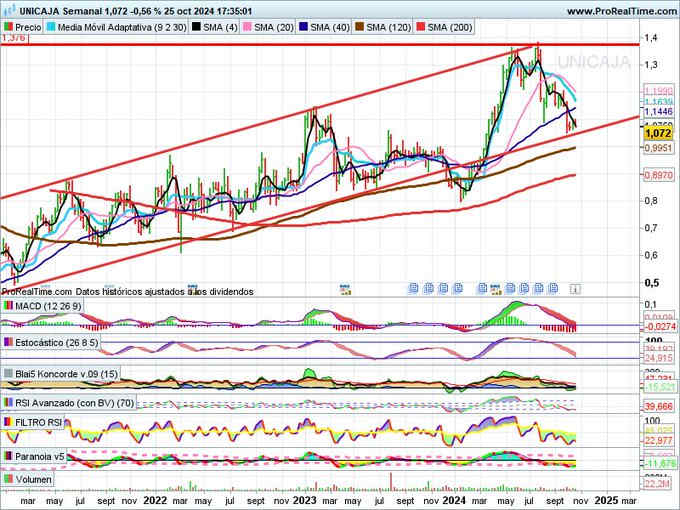Click the 2025 label on time axis
Screen dimensions: 680x510
tap(606, 500)
